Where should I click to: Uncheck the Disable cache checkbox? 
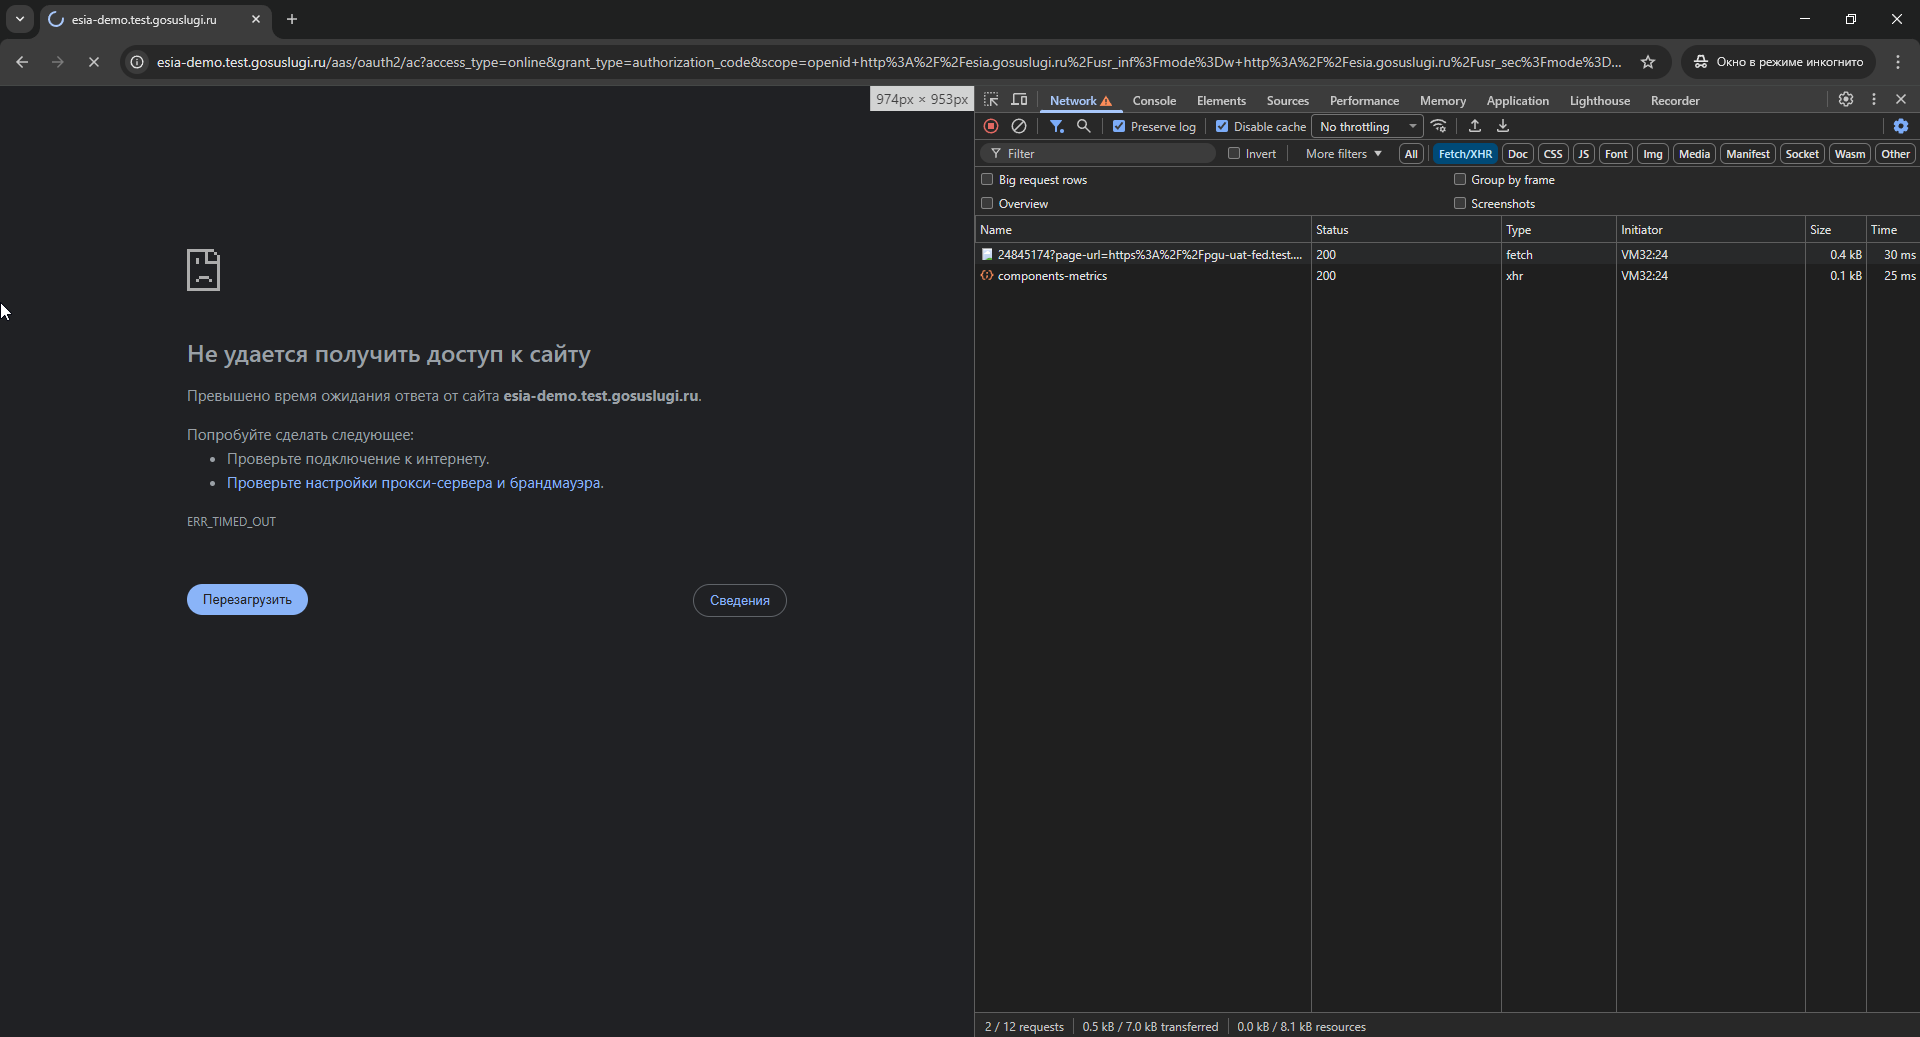pos(1222,126)
